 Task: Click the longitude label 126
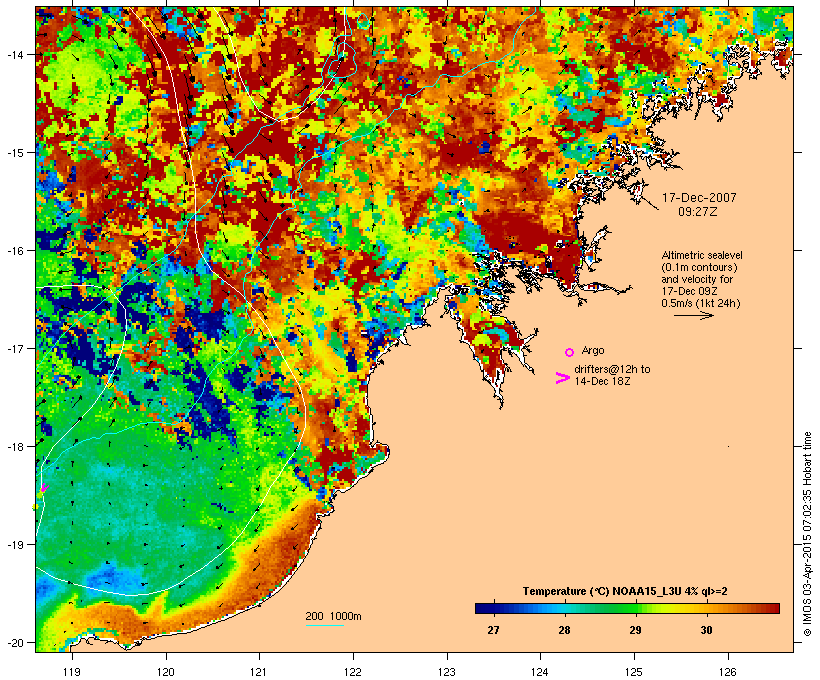click(x=727, y=672)
